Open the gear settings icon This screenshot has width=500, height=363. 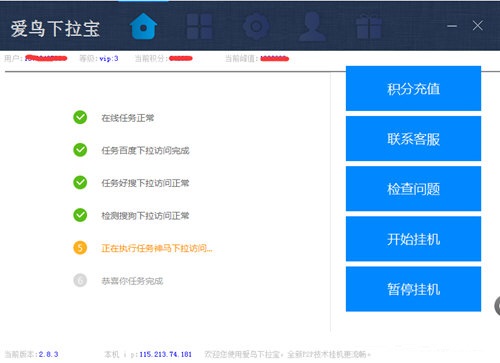tap(256, 26)
